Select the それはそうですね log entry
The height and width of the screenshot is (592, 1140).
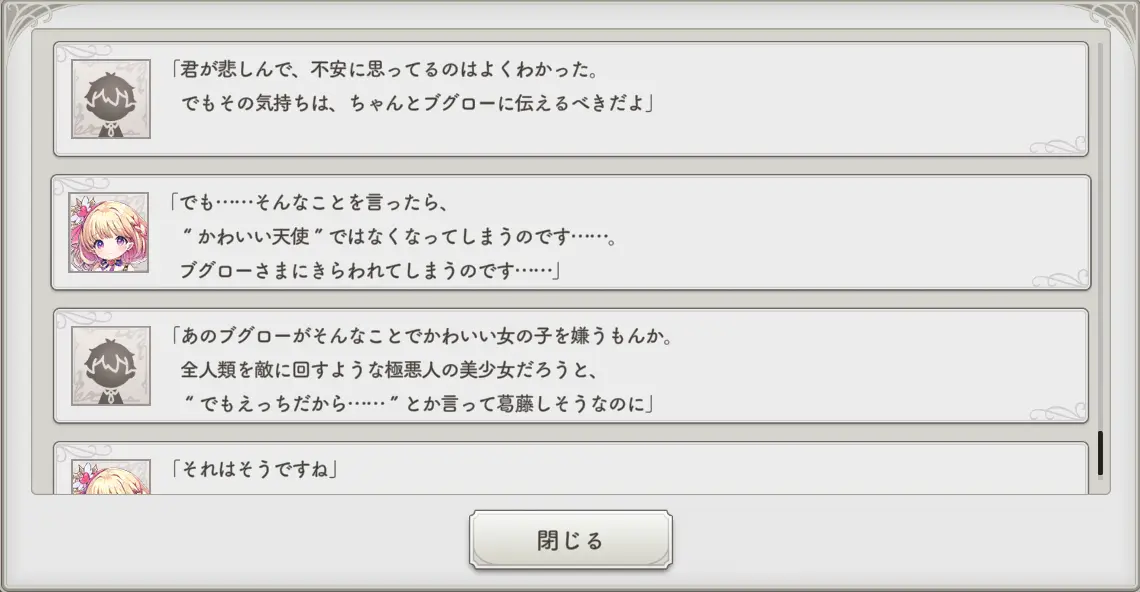[571, 469]
